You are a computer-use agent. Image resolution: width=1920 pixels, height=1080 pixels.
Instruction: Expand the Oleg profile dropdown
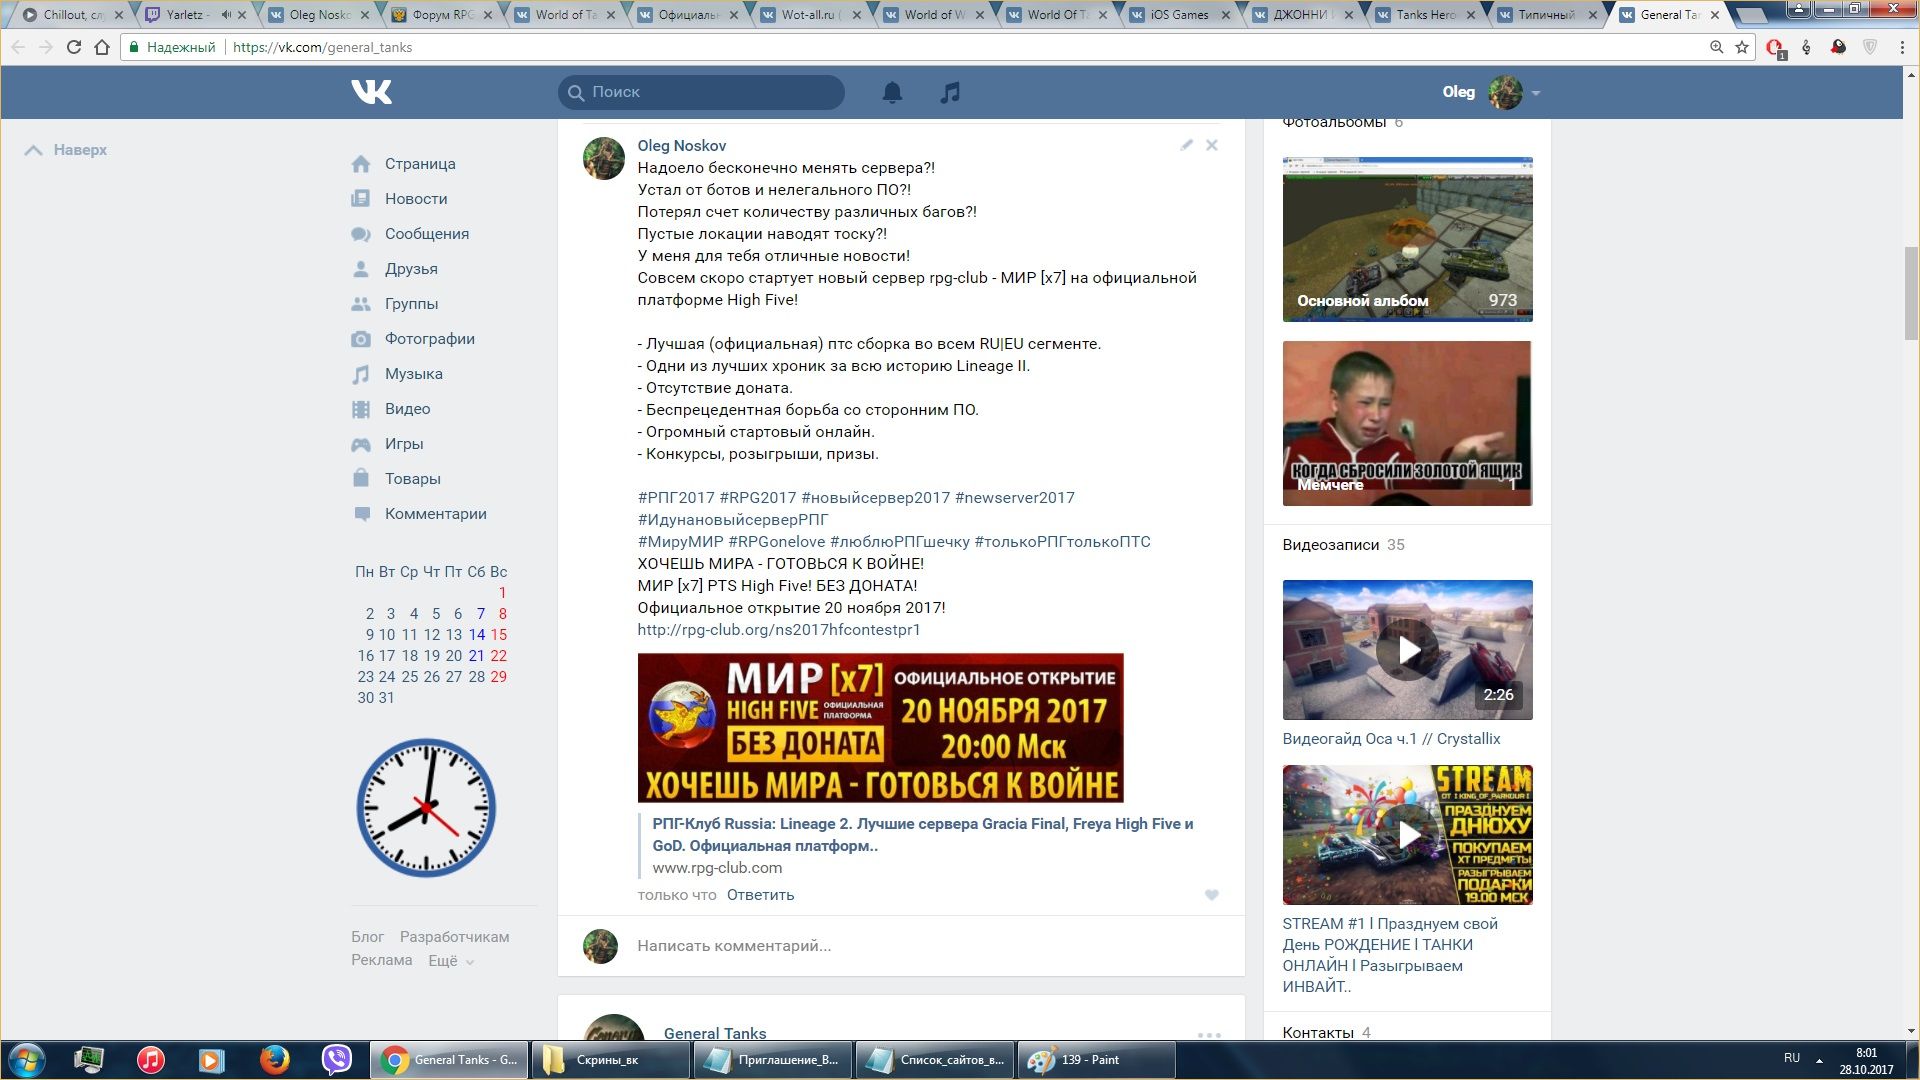(1536, 93)
